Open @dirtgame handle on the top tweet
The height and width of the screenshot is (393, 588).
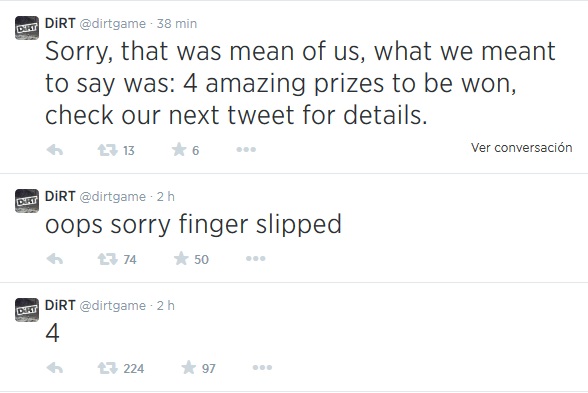click(112, 24)
